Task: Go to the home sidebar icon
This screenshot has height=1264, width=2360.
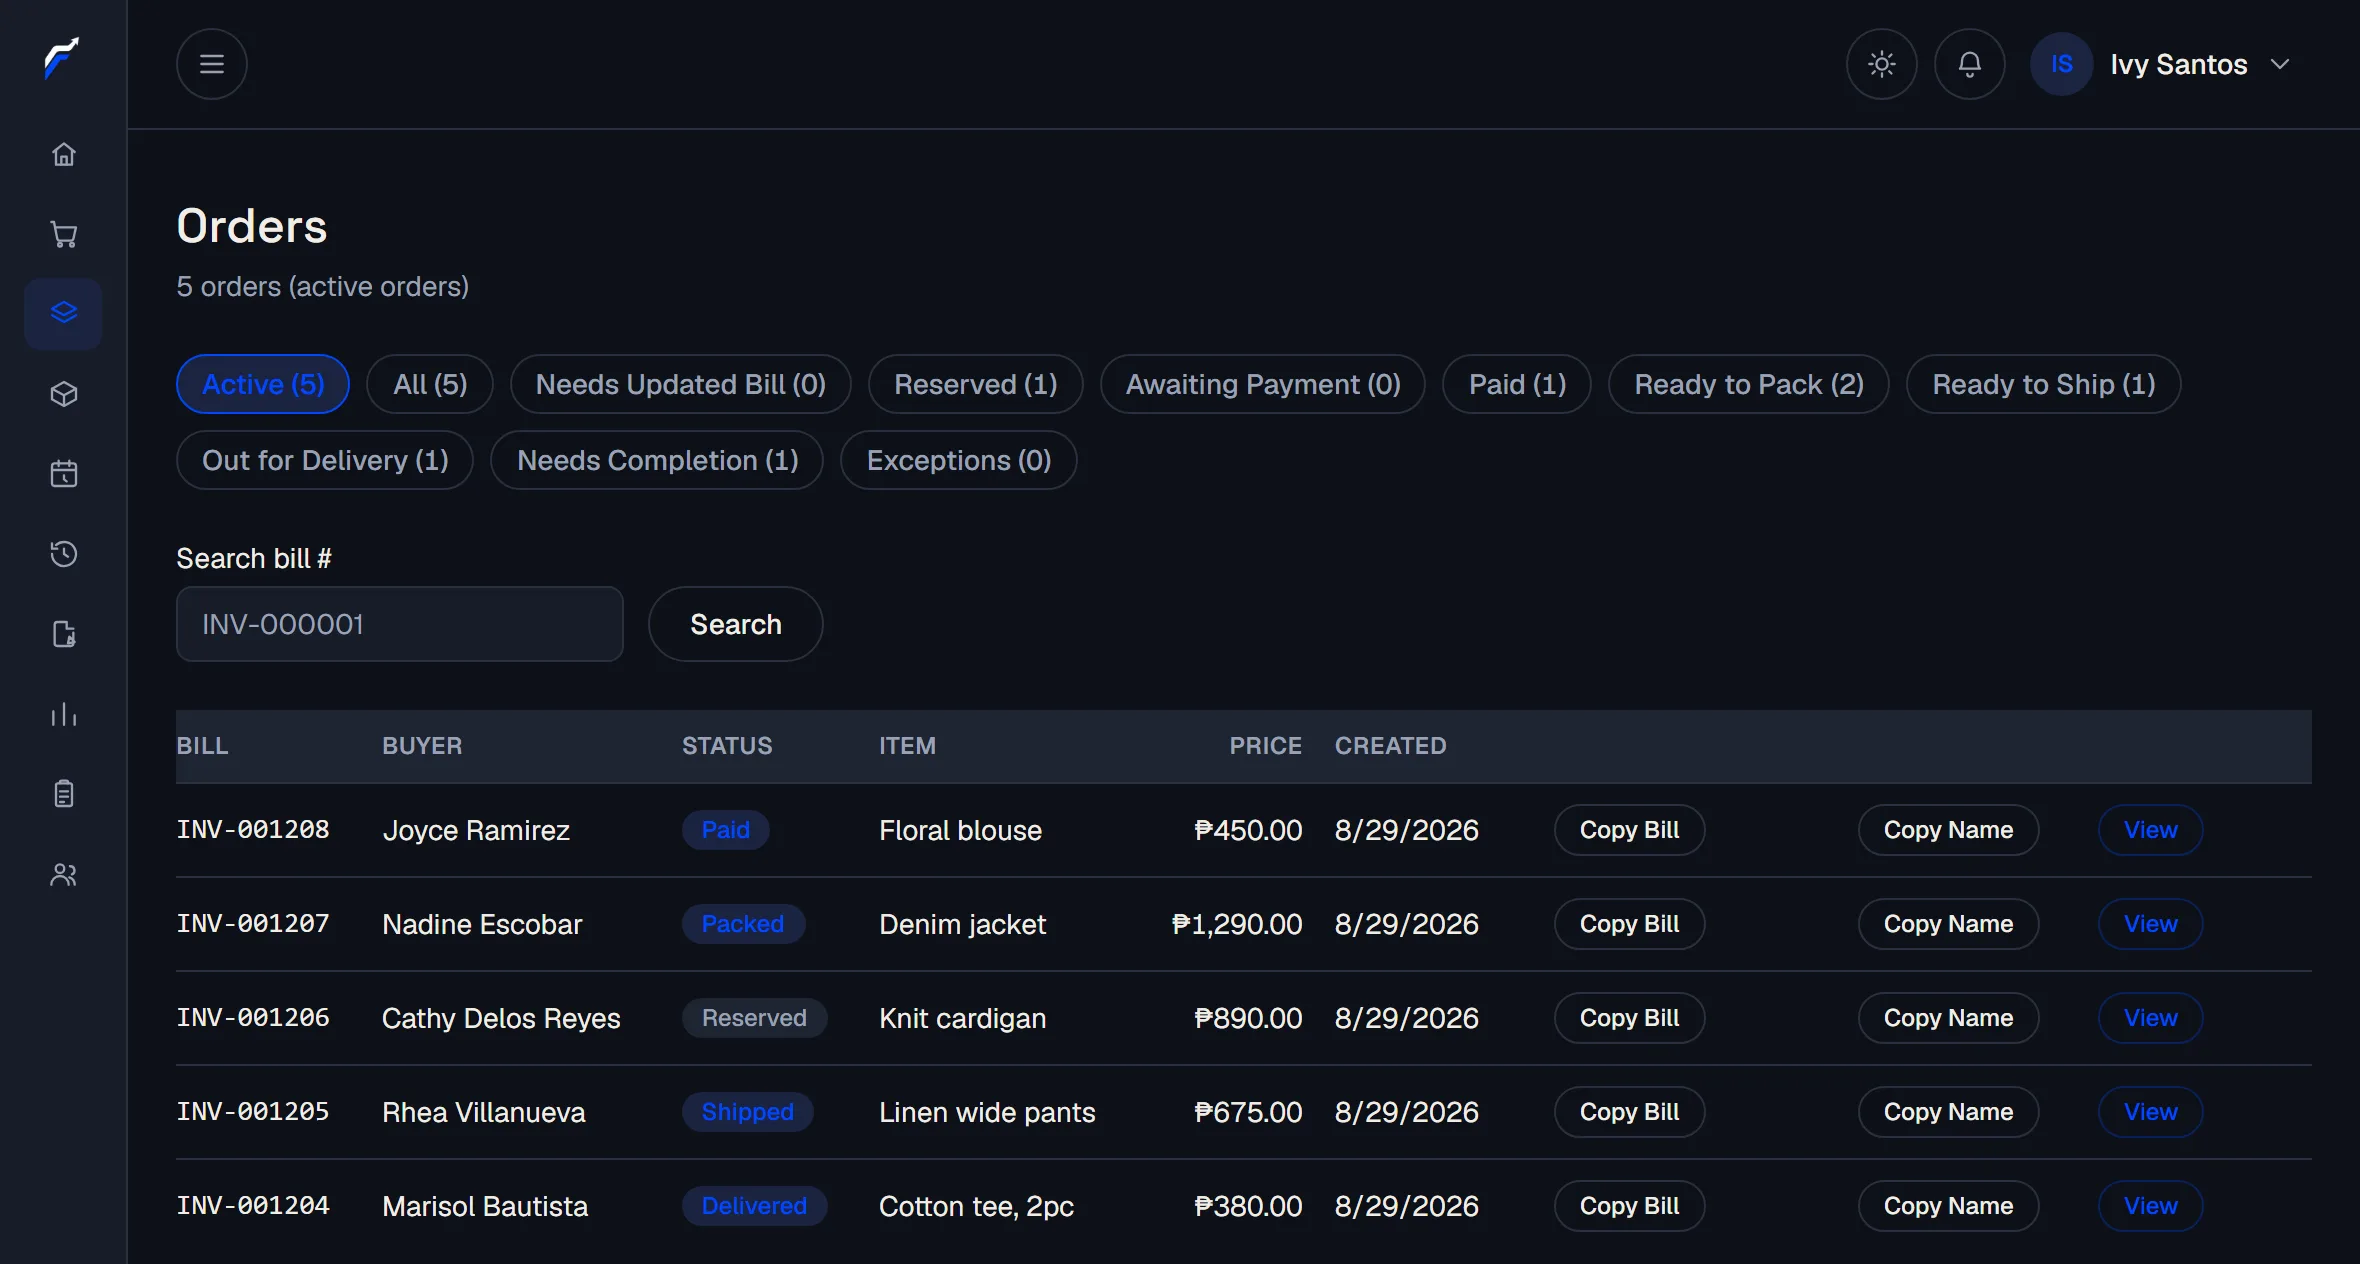Action: click(64, 154)
